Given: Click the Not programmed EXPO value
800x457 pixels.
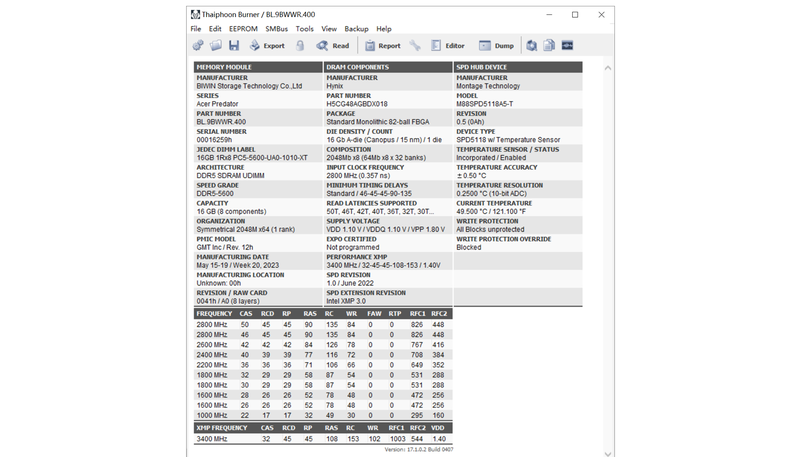Looking at the screenshot, I should click(353, 247).
